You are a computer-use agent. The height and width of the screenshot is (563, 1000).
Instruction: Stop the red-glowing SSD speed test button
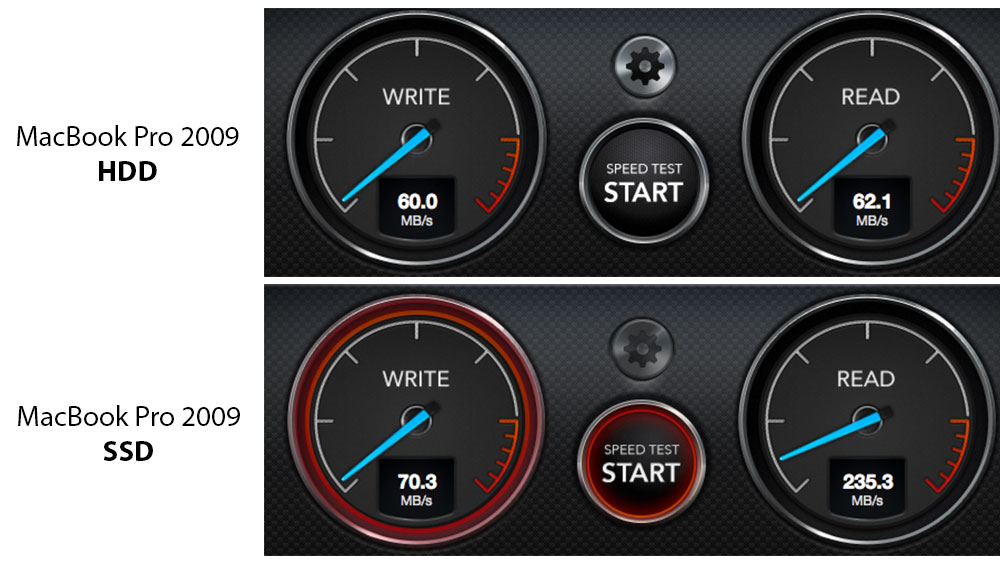(642, 463)
